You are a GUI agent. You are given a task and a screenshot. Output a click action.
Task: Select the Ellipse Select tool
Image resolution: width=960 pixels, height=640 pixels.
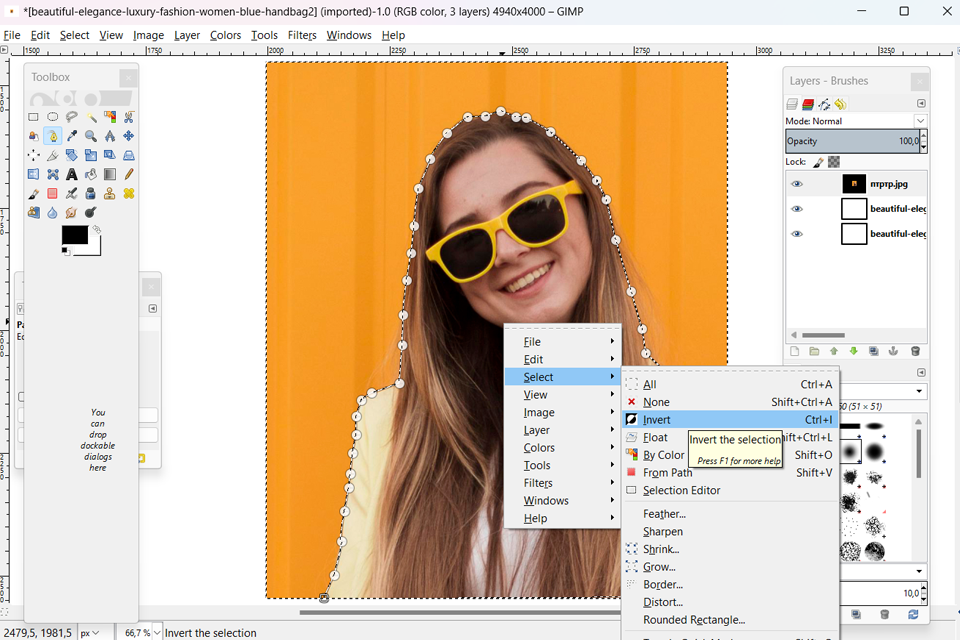[53, 116]
